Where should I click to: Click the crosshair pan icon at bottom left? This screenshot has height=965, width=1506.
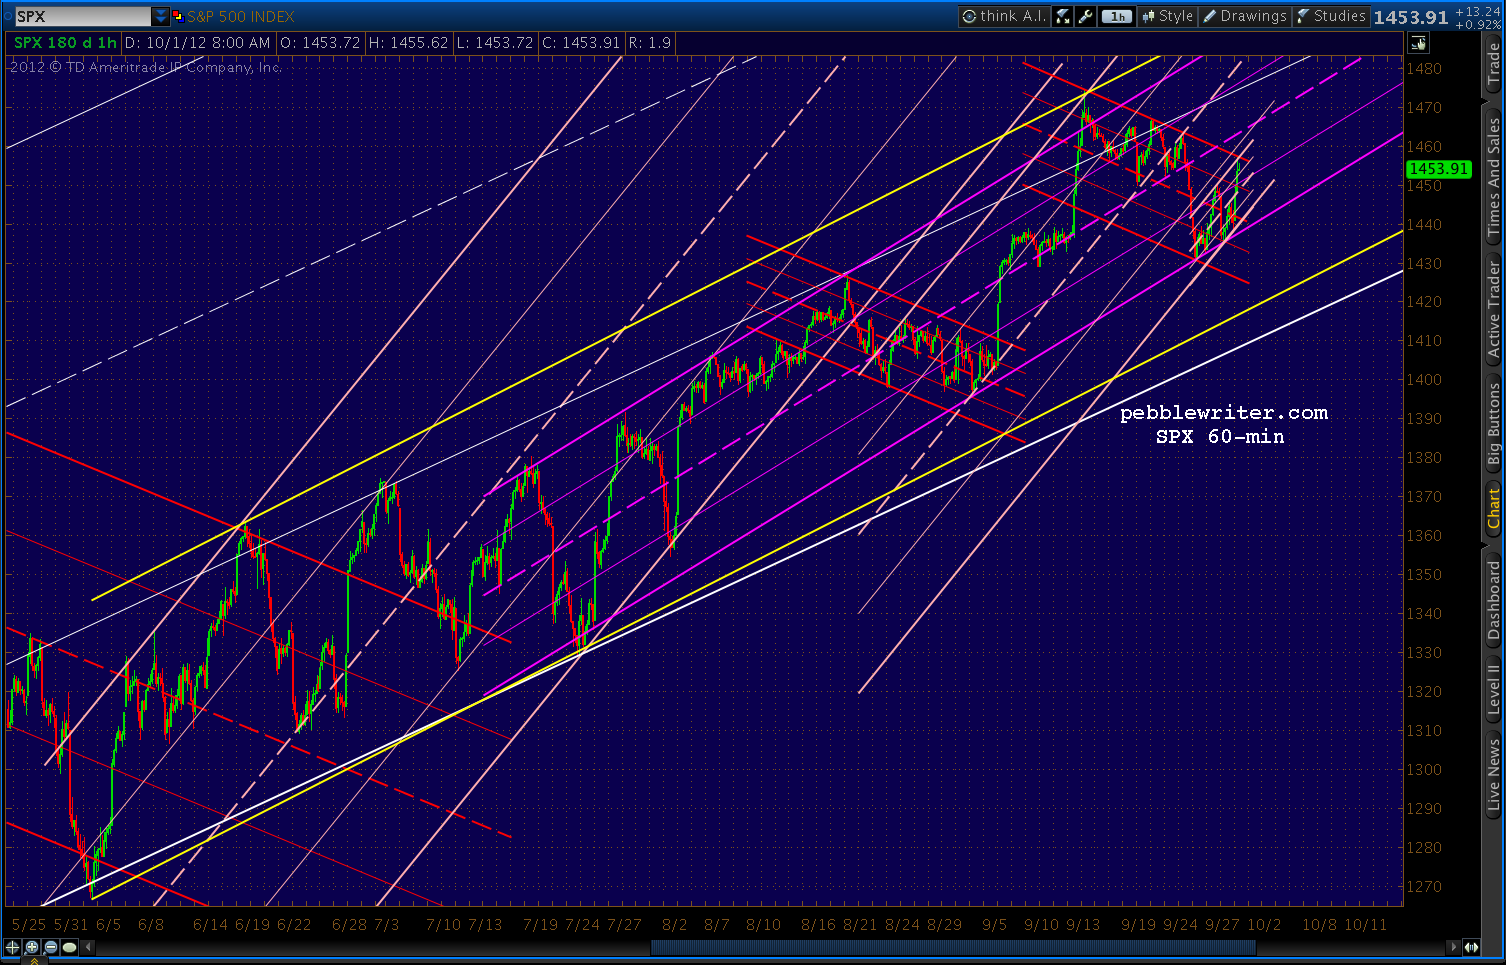13,947
